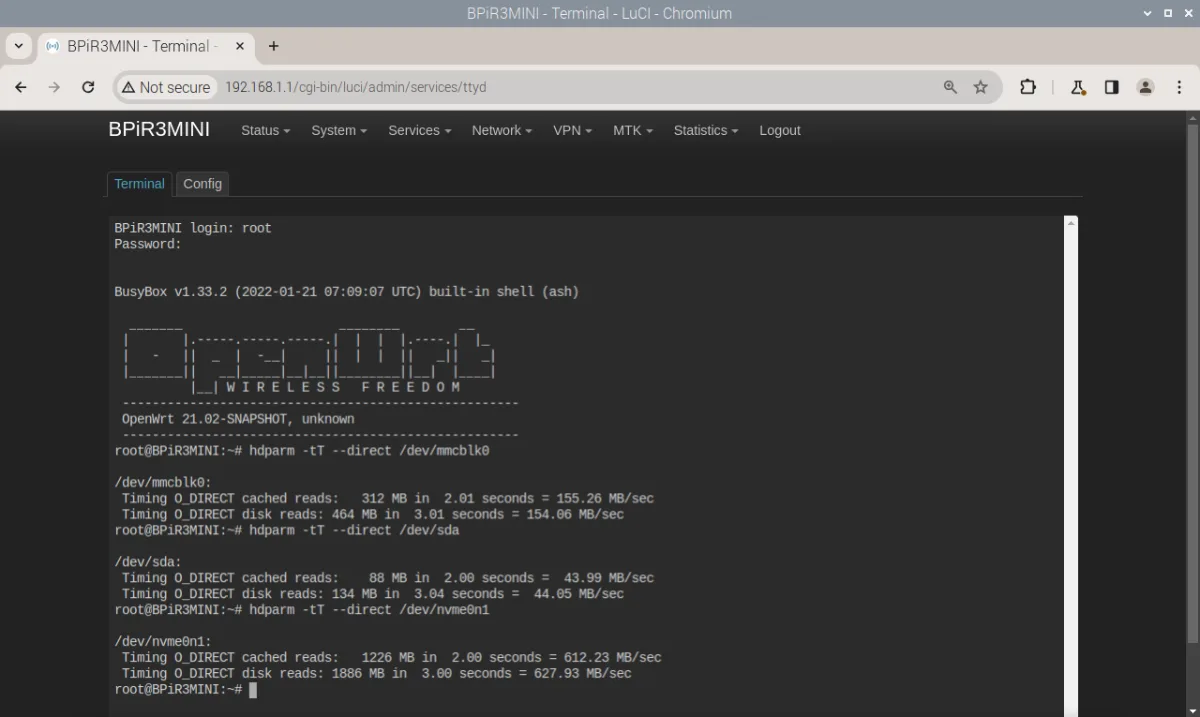Click the page scrollbar down arrow
Viewport: 1200px width, 717px height.
[x=1192, y=709]
